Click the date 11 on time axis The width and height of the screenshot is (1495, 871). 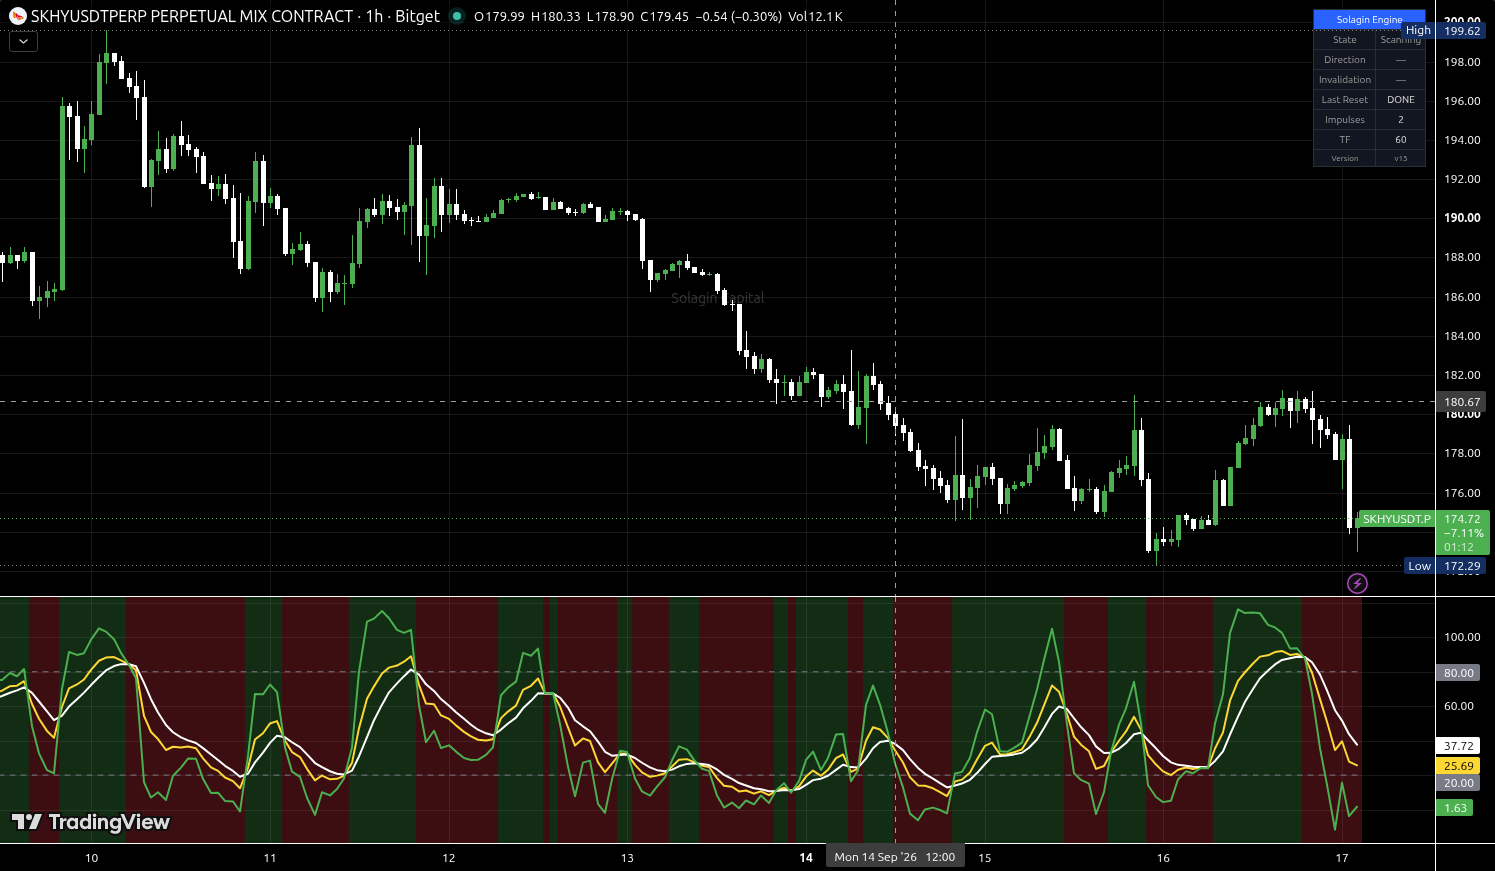[x=270, y=858]
